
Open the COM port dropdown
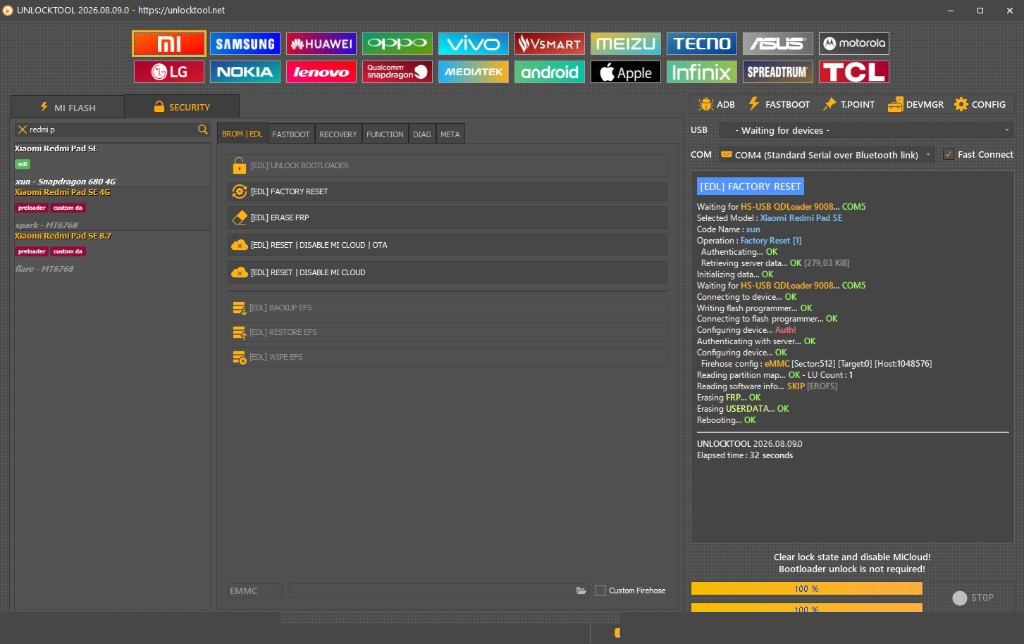[x=825, y=155]
